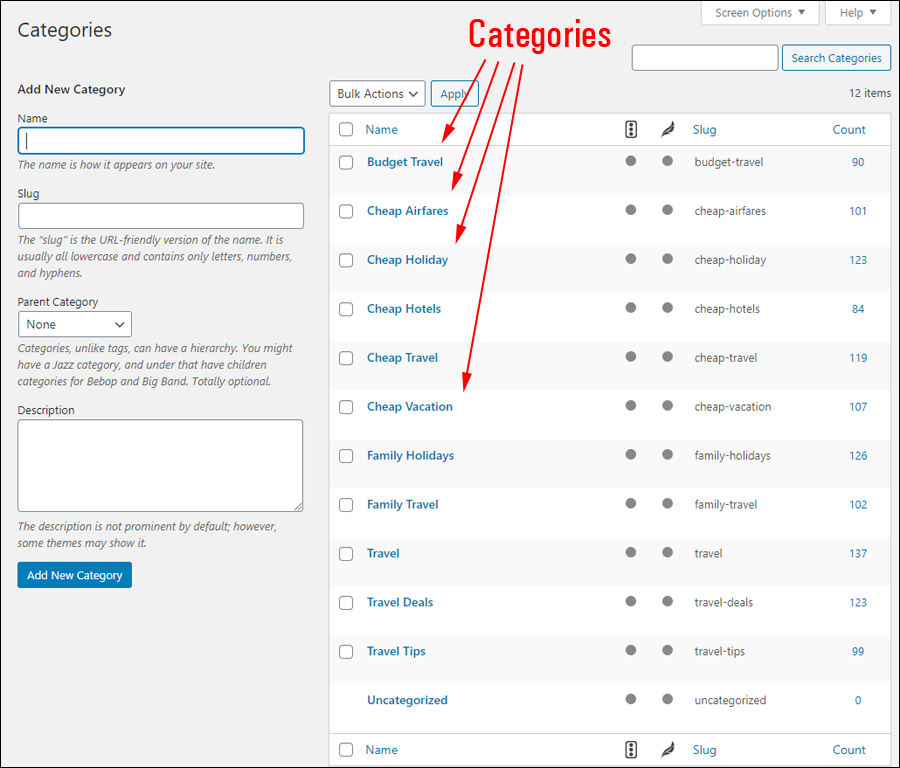Sort by Slug column header
900x768 pixels.
coord(704,129)
